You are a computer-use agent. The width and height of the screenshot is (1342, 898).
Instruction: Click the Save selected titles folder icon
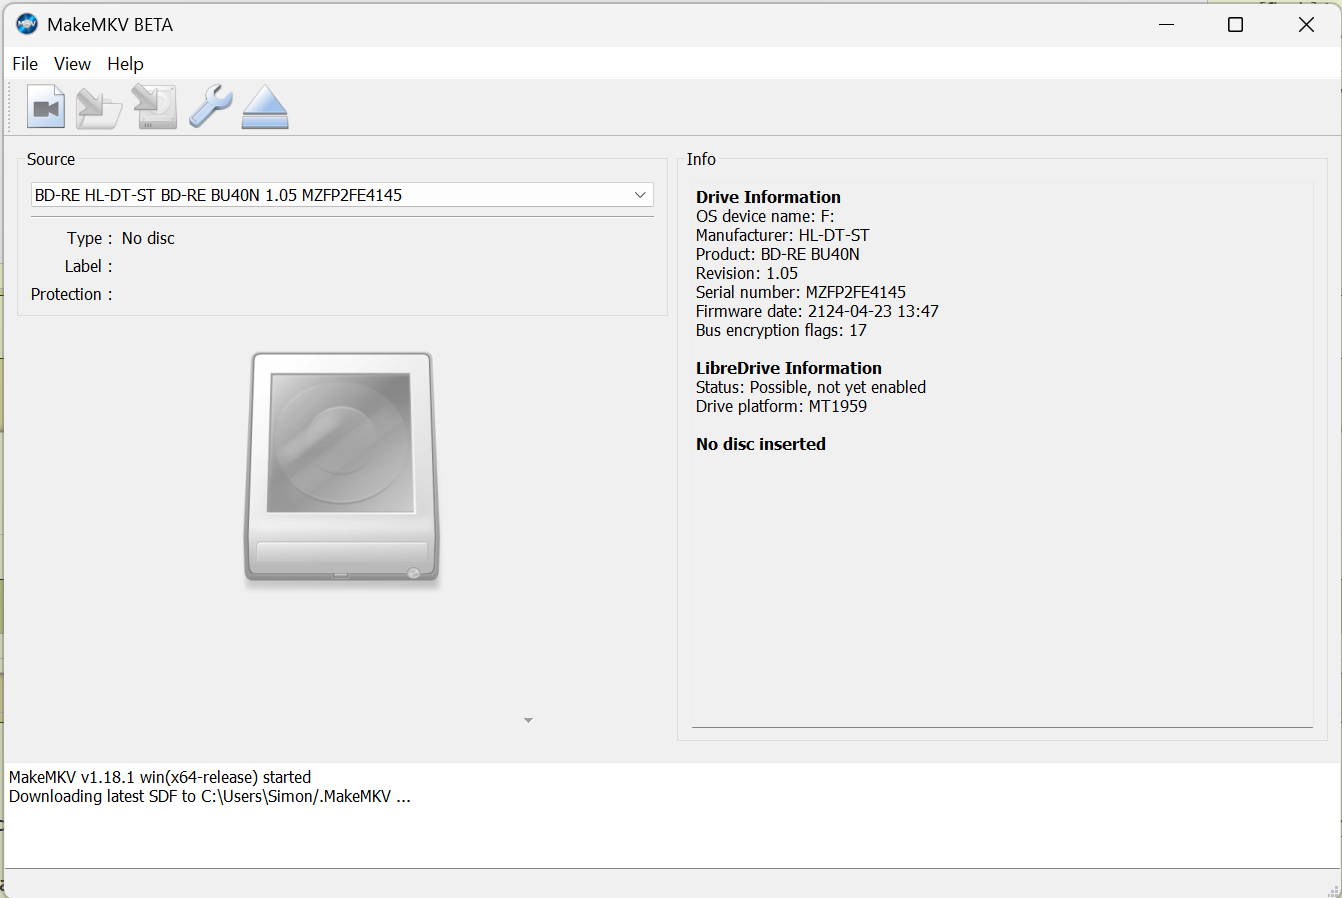coord(99,107)
